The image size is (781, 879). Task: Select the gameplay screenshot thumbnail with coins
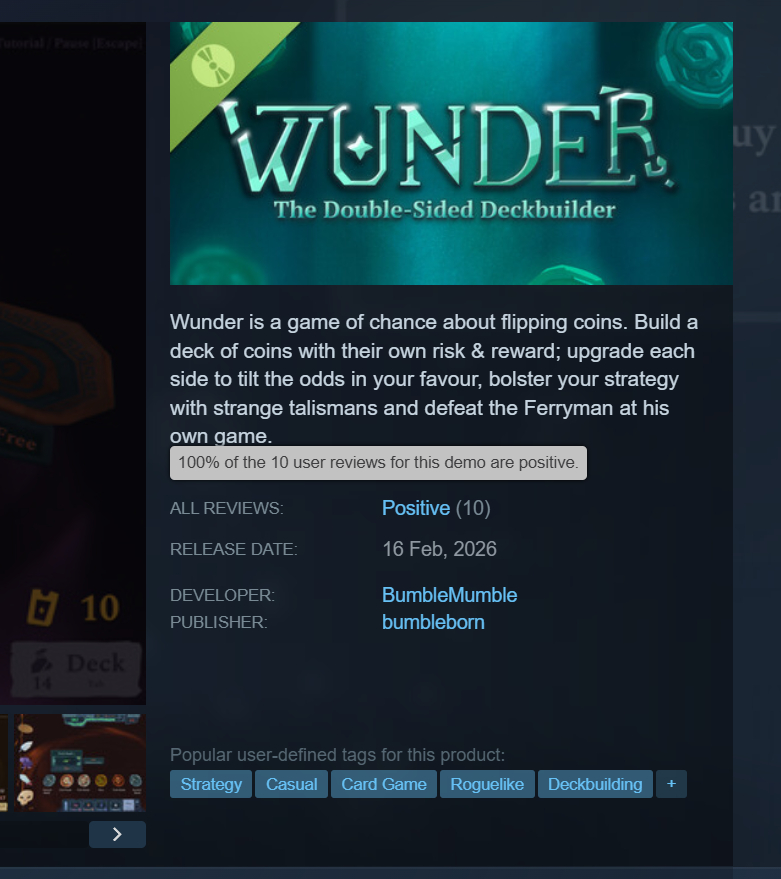pos(80,762)
